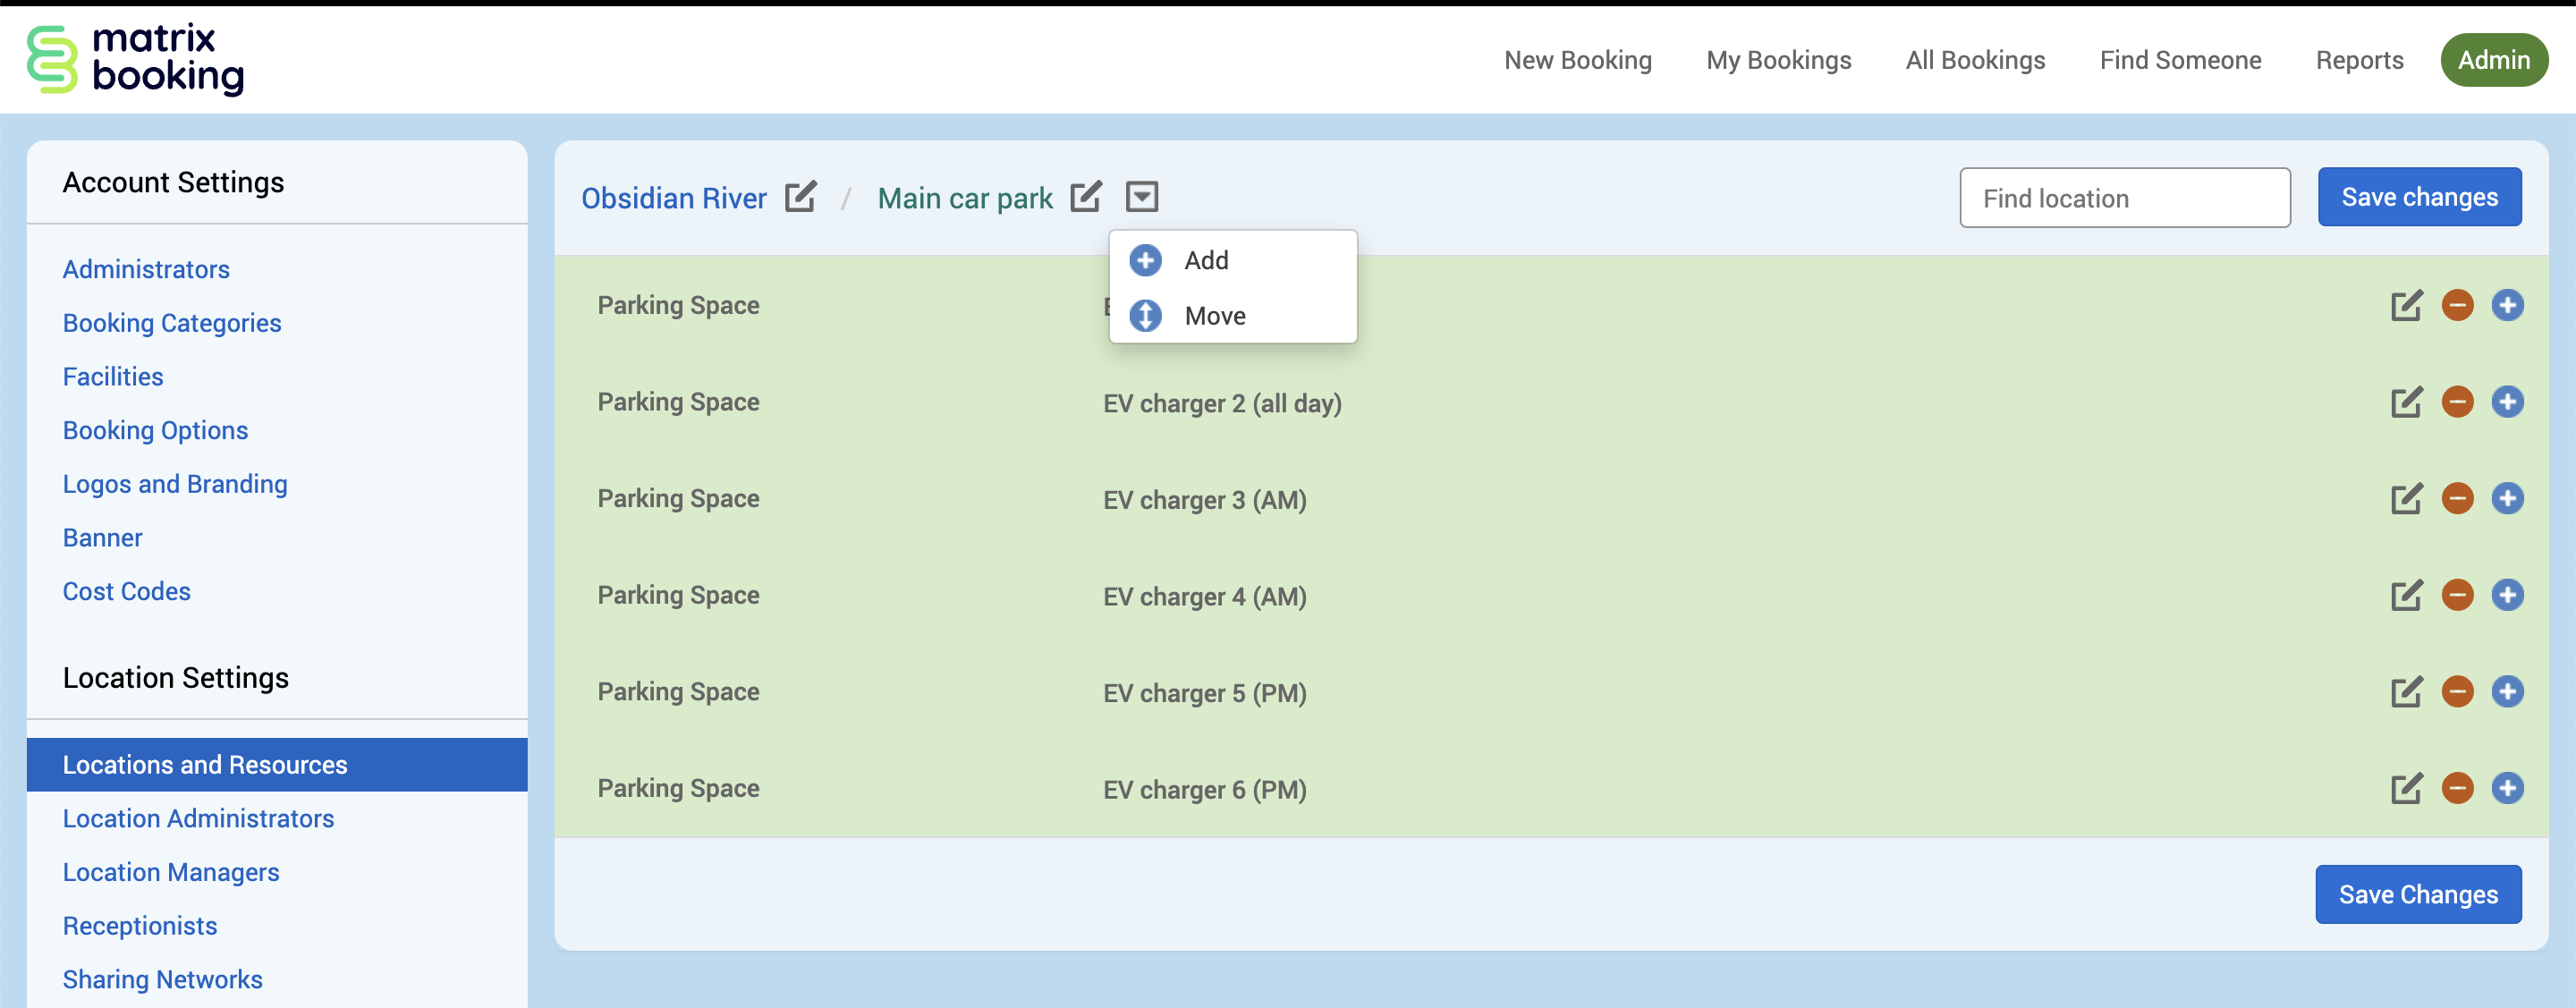Viewport: 2576px width, 1008px height.
Task: Click the Find location search field
Action: click(2124, 198)
